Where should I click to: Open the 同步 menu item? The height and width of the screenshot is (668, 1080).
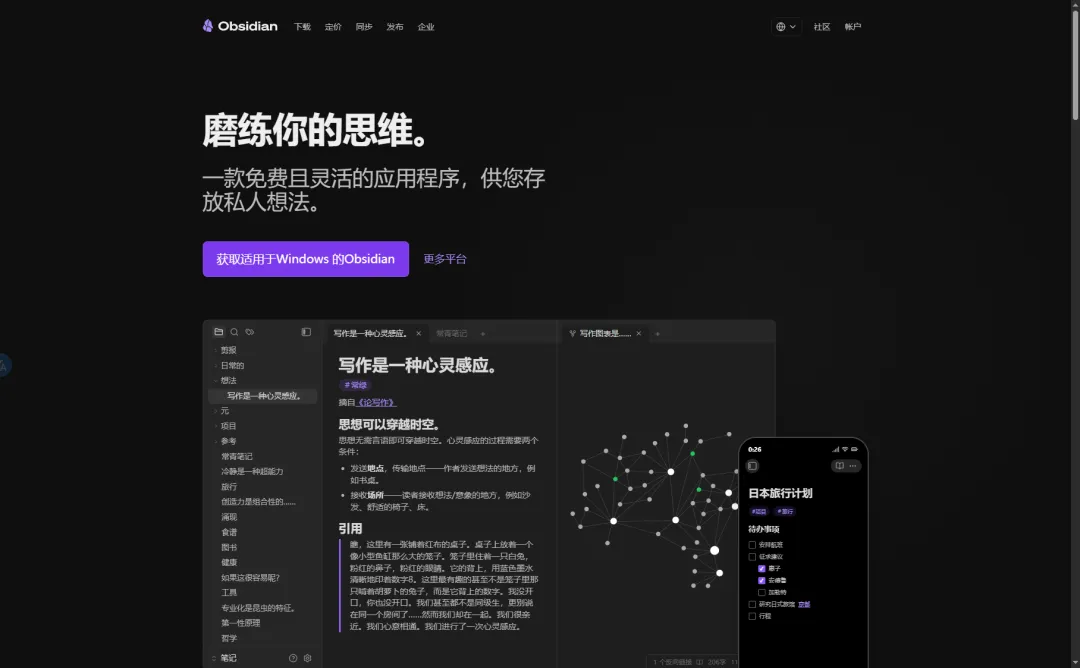pyautogui.click(x=364, y=27)
